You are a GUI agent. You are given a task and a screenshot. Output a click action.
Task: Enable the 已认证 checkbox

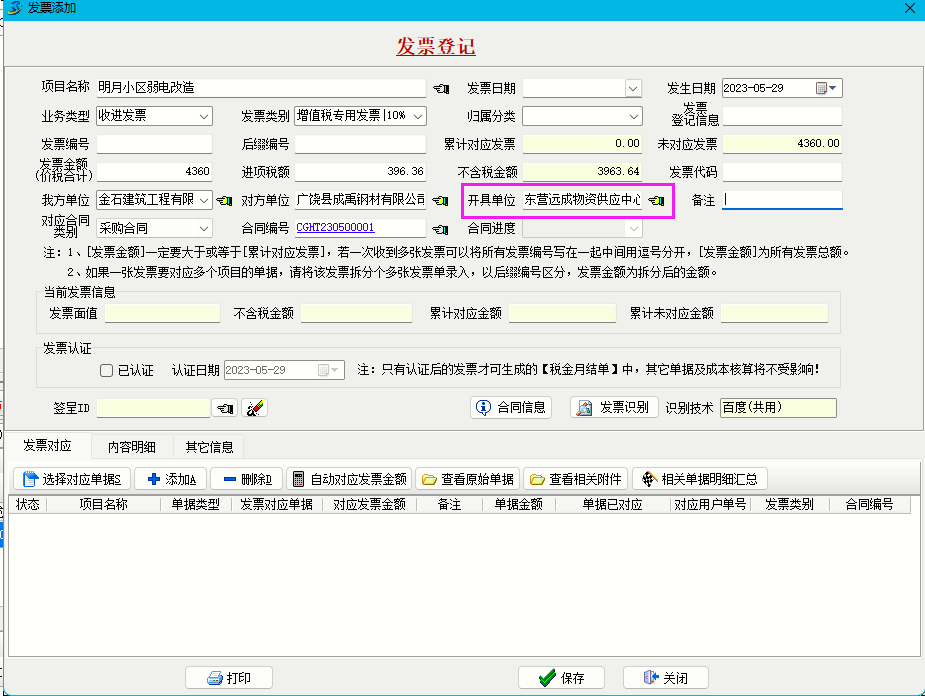coord(107,370)
